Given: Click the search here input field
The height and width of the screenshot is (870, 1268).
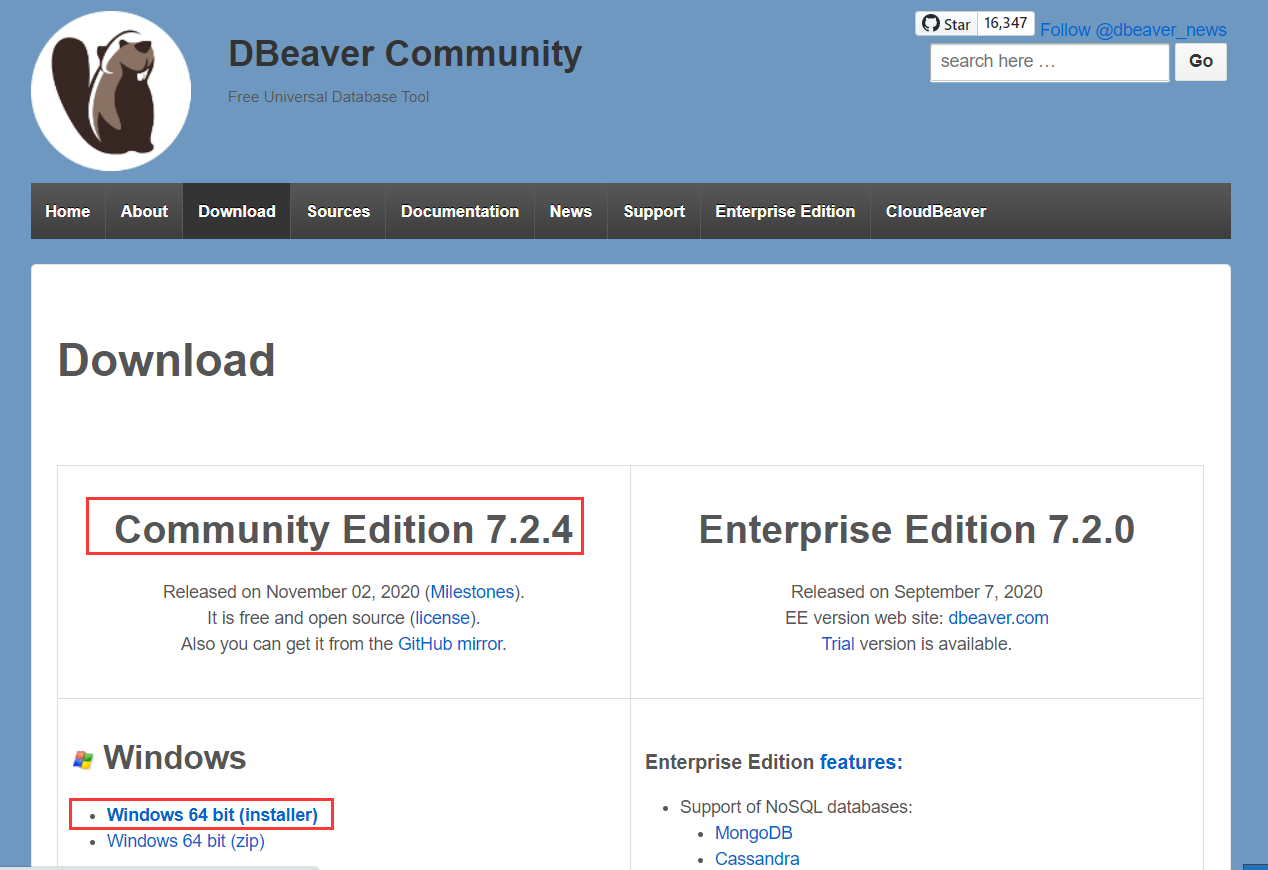Looking at the screenshot, I should tap(1048, 61).
